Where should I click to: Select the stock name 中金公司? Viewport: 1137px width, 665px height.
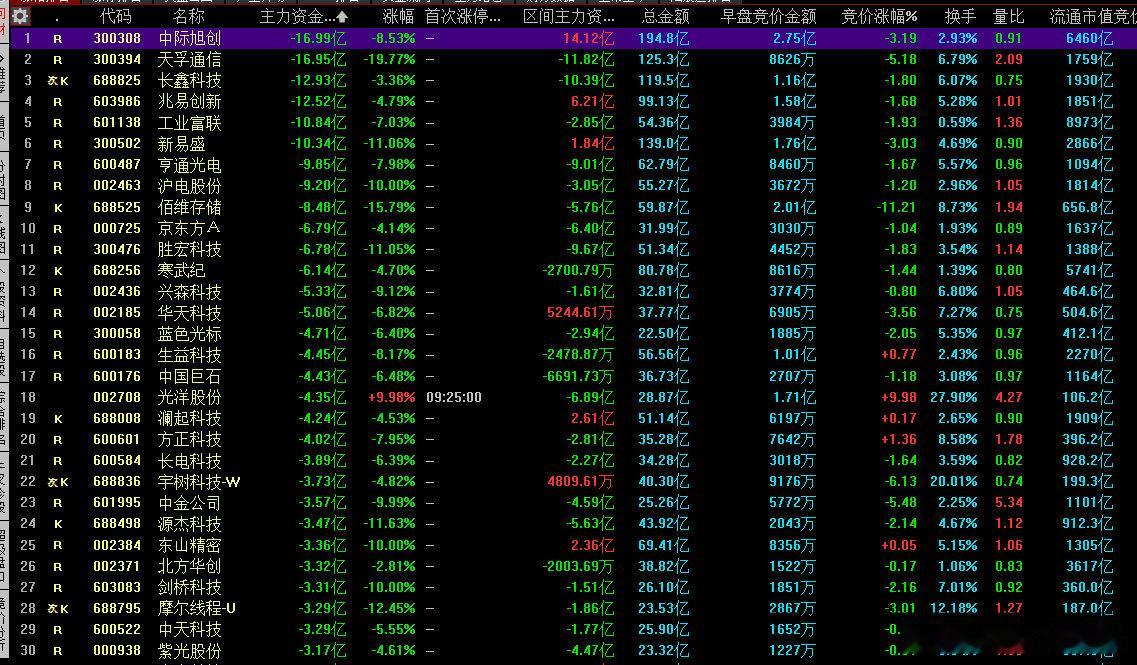(189, 503)
